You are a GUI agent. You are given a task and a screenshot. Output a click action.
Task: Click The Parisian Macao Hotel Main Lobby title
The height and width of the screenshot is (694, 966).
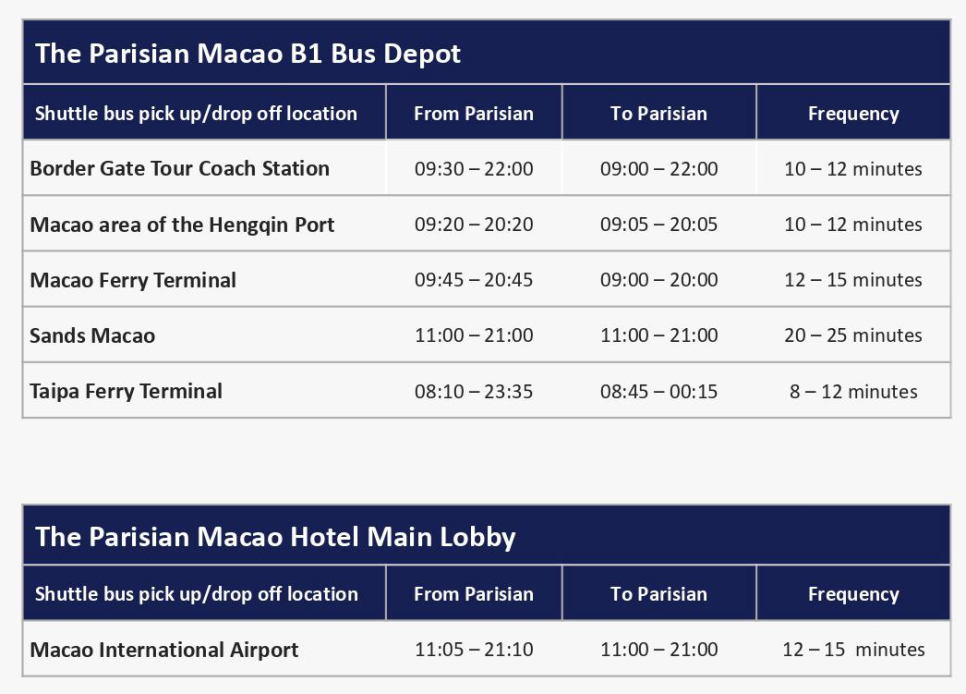coord(275,537)
